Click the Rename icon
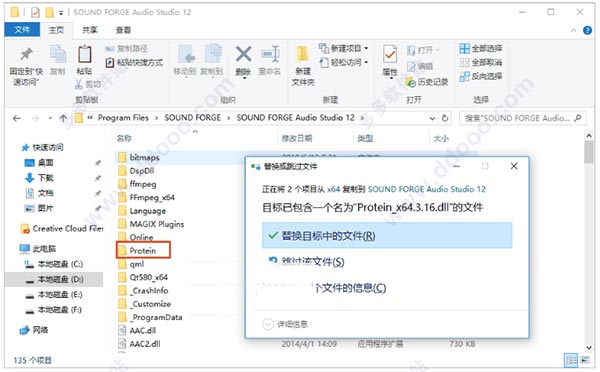 (270, 54)
